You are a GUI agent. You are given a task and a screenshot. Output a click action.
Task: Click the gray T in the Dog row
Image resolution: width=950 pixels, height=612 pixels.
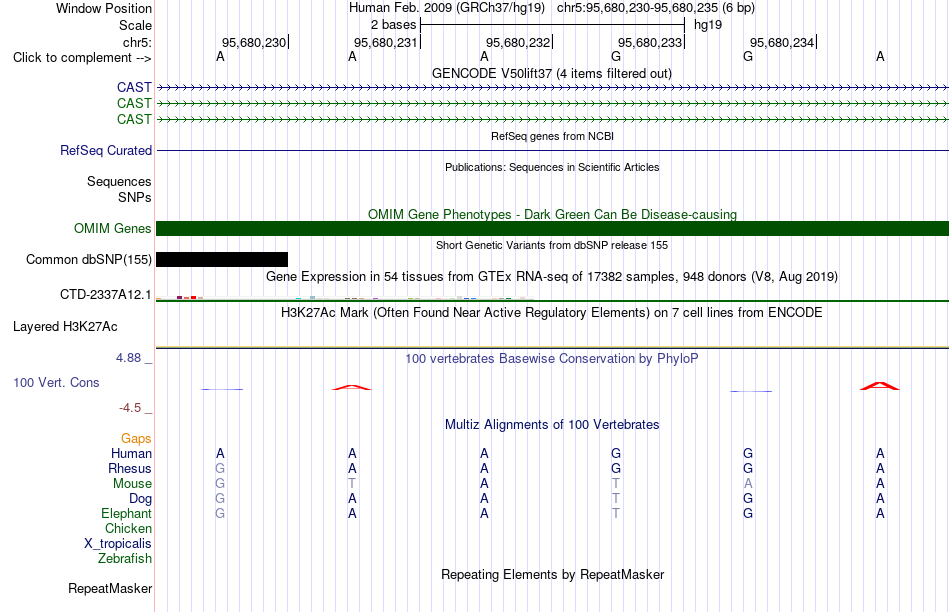(616, 498)
